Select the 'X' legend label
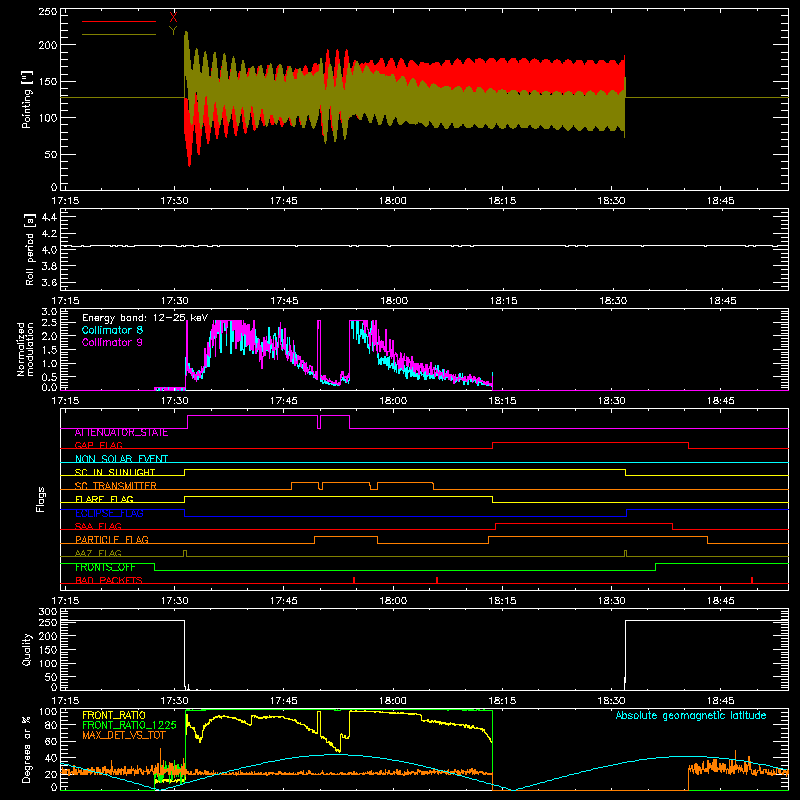The width and height of the screenshot is (800, 800). (173, 18)
